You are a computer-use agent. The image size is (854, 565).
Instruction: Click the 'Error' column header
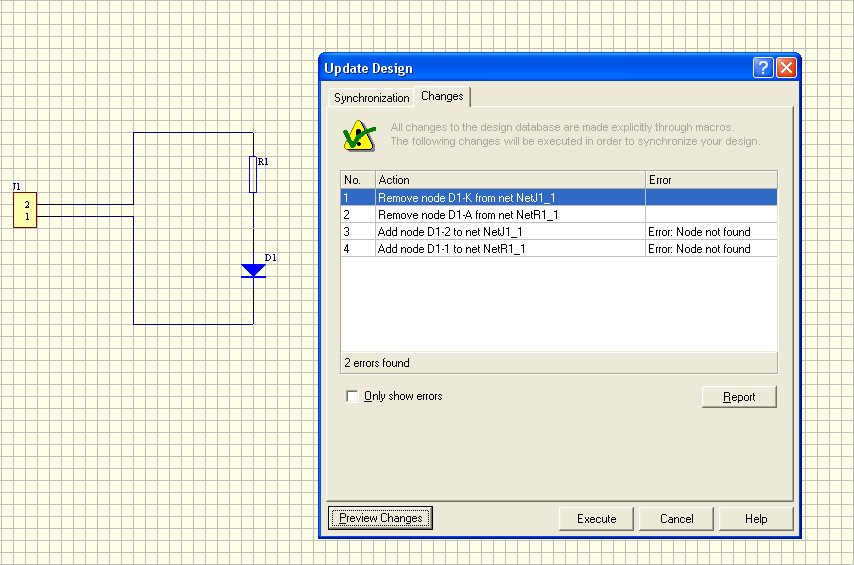click(711, 180)
